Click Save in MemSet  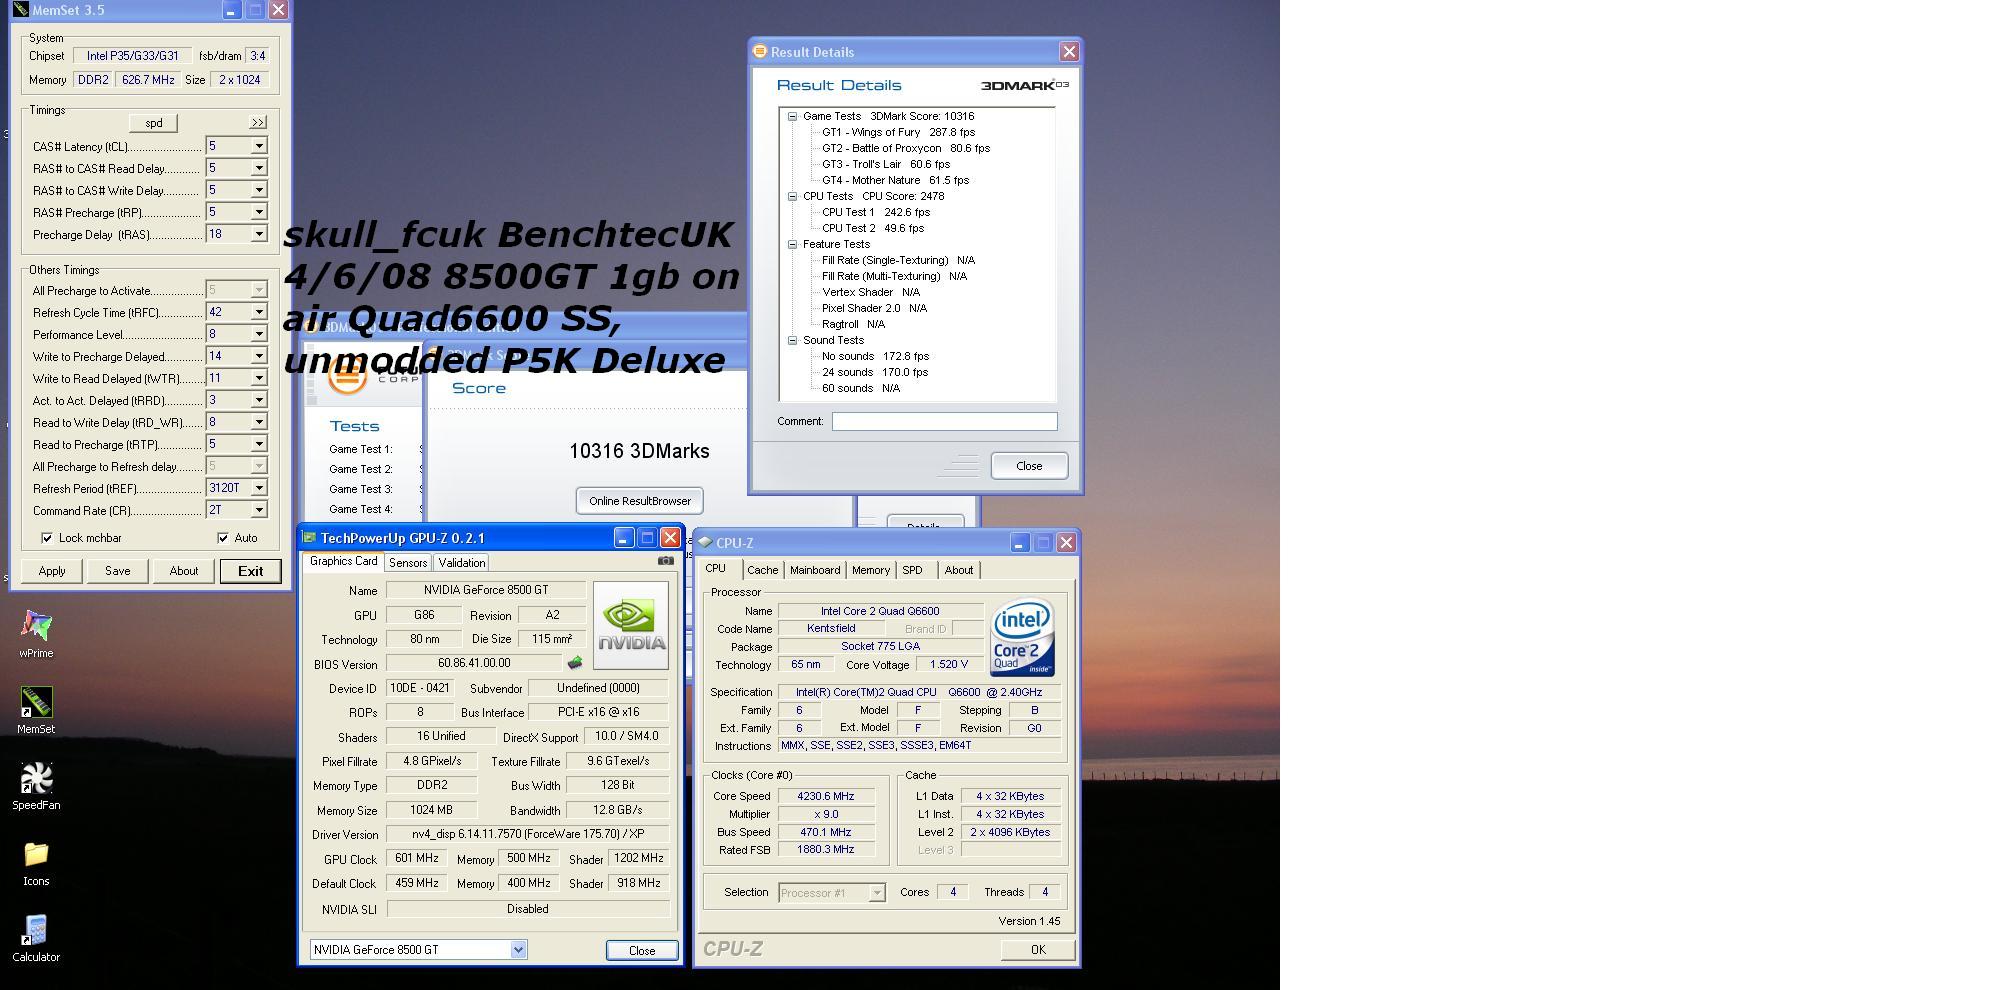click(x=118, y=571)
